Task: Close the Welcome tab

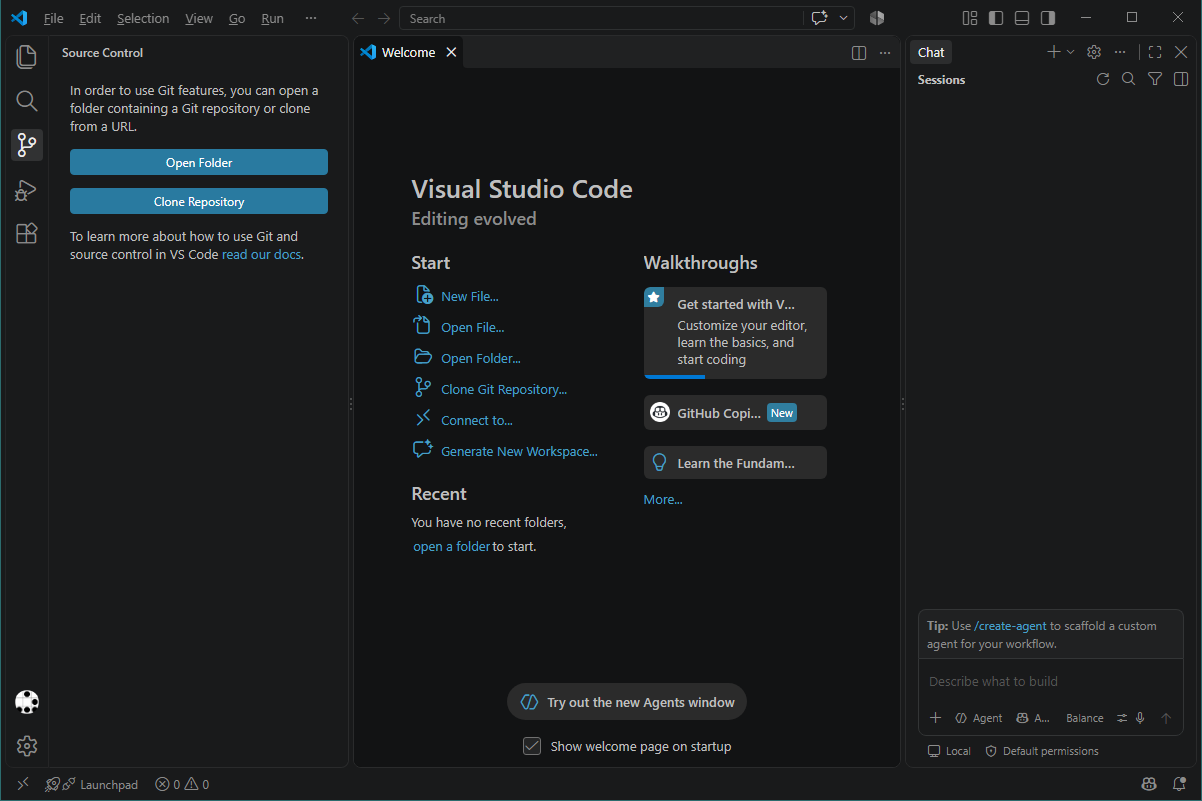Action: pos(451,53)
